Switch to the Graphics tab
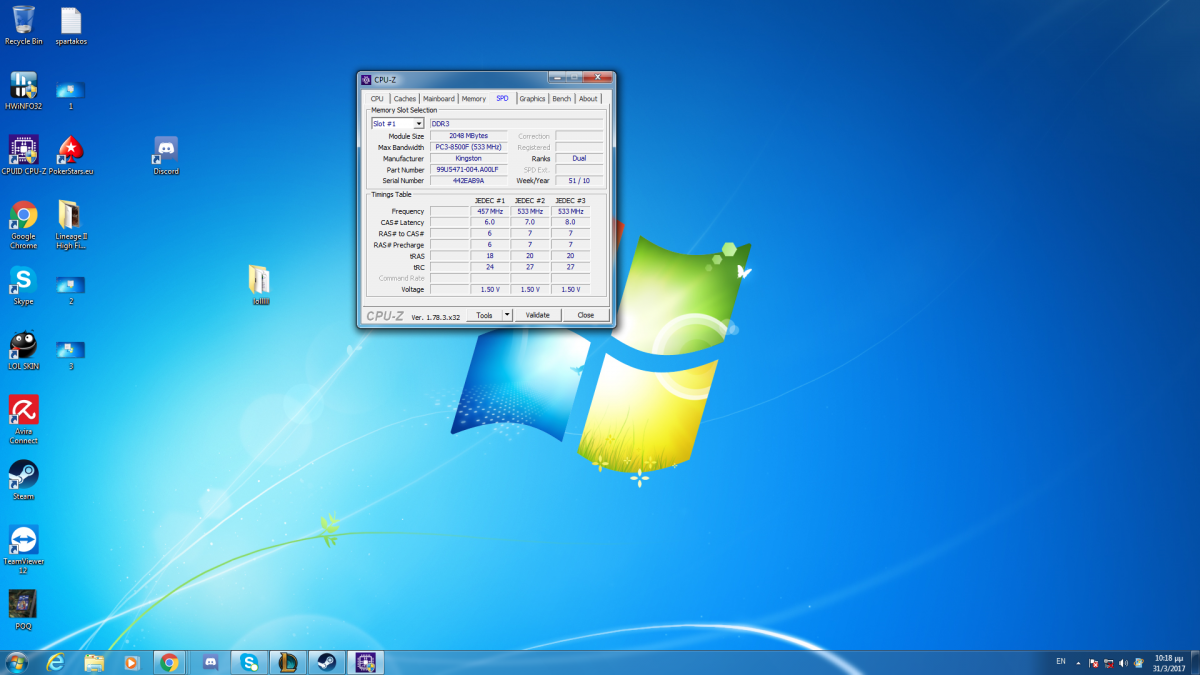The height and width of the screenshot is (675, 1200). pyautogui.click(x=532, y=99)
